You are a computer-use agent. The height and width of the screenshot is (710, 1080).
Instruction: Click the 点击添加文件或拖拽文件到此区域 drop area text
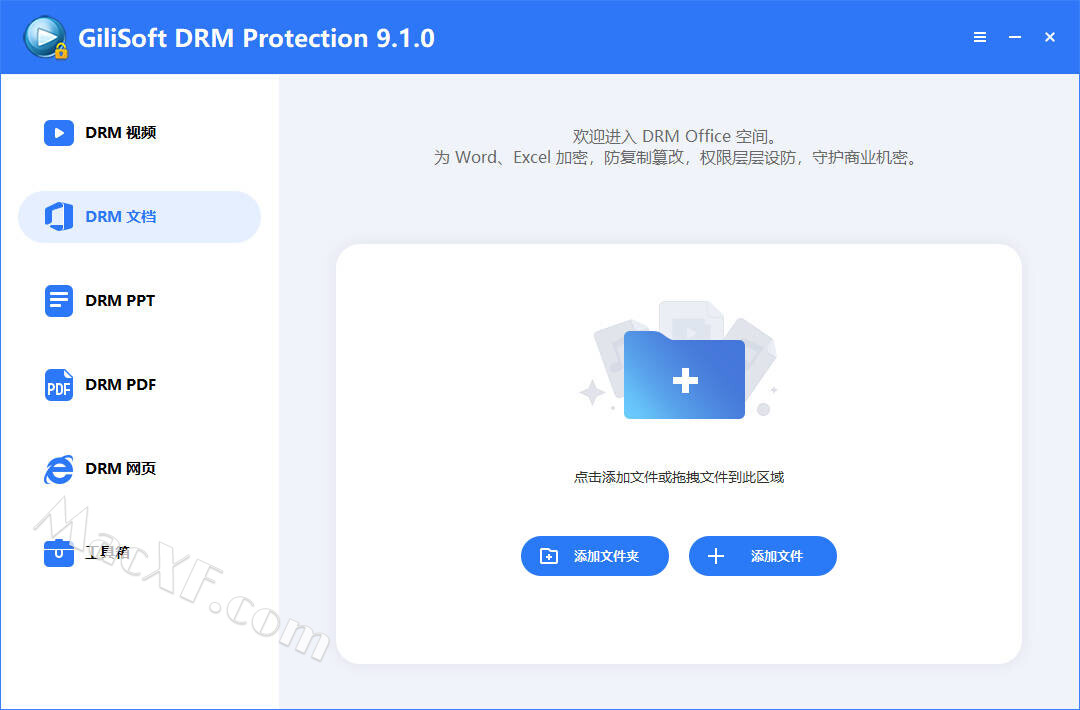coord(678,477)
